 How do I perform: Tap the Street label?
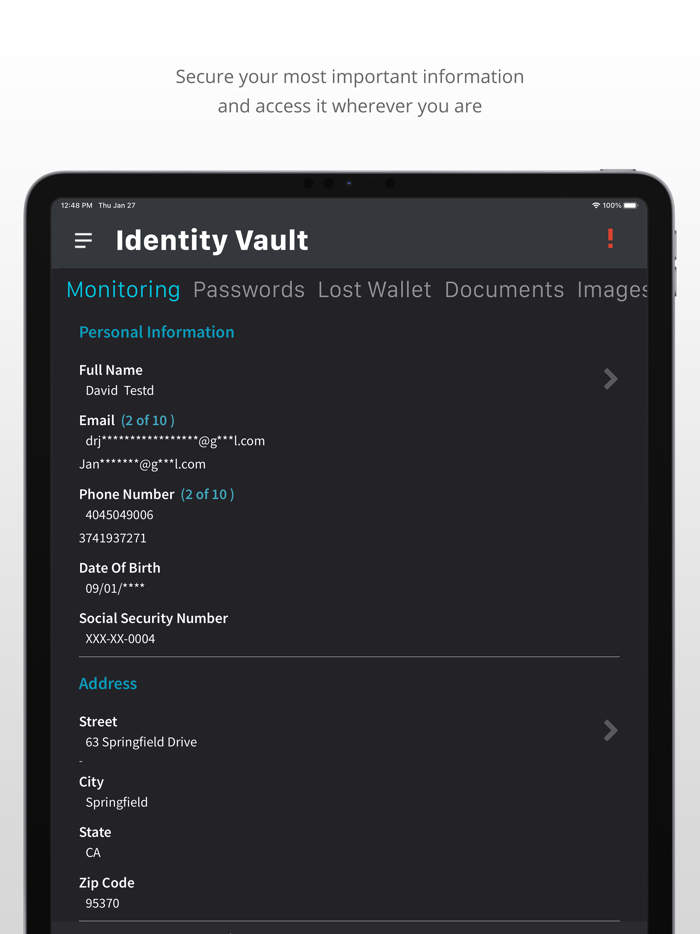(x=98, y=722)
